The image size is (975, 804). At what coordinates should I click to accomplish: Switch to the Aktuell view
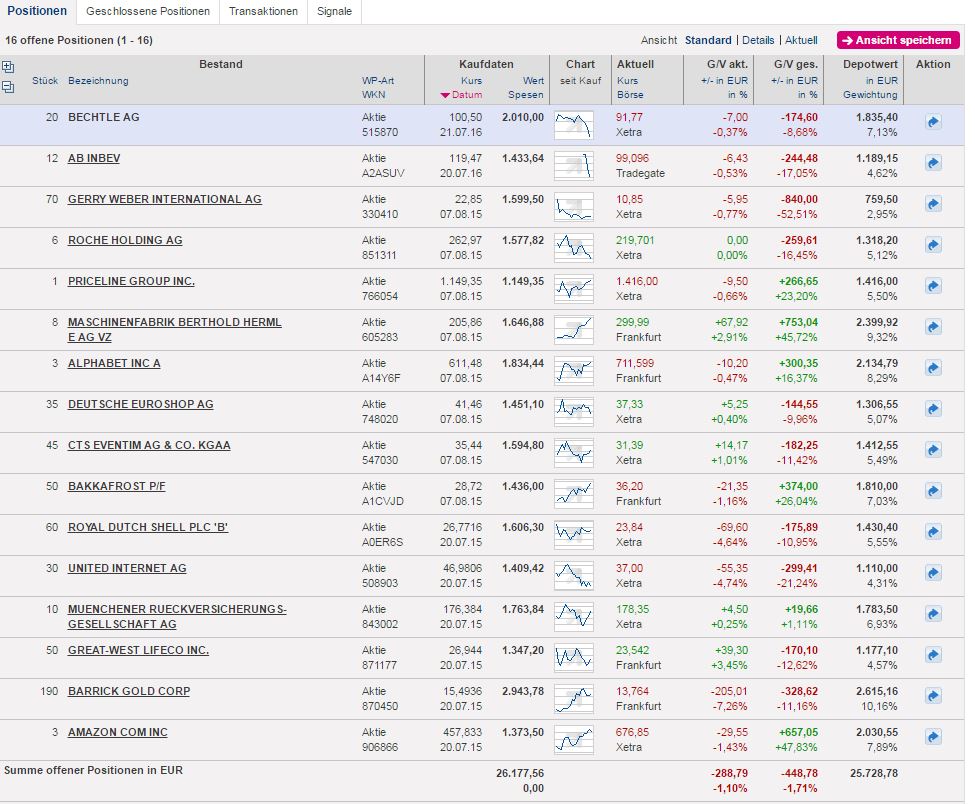pos(801,40)
